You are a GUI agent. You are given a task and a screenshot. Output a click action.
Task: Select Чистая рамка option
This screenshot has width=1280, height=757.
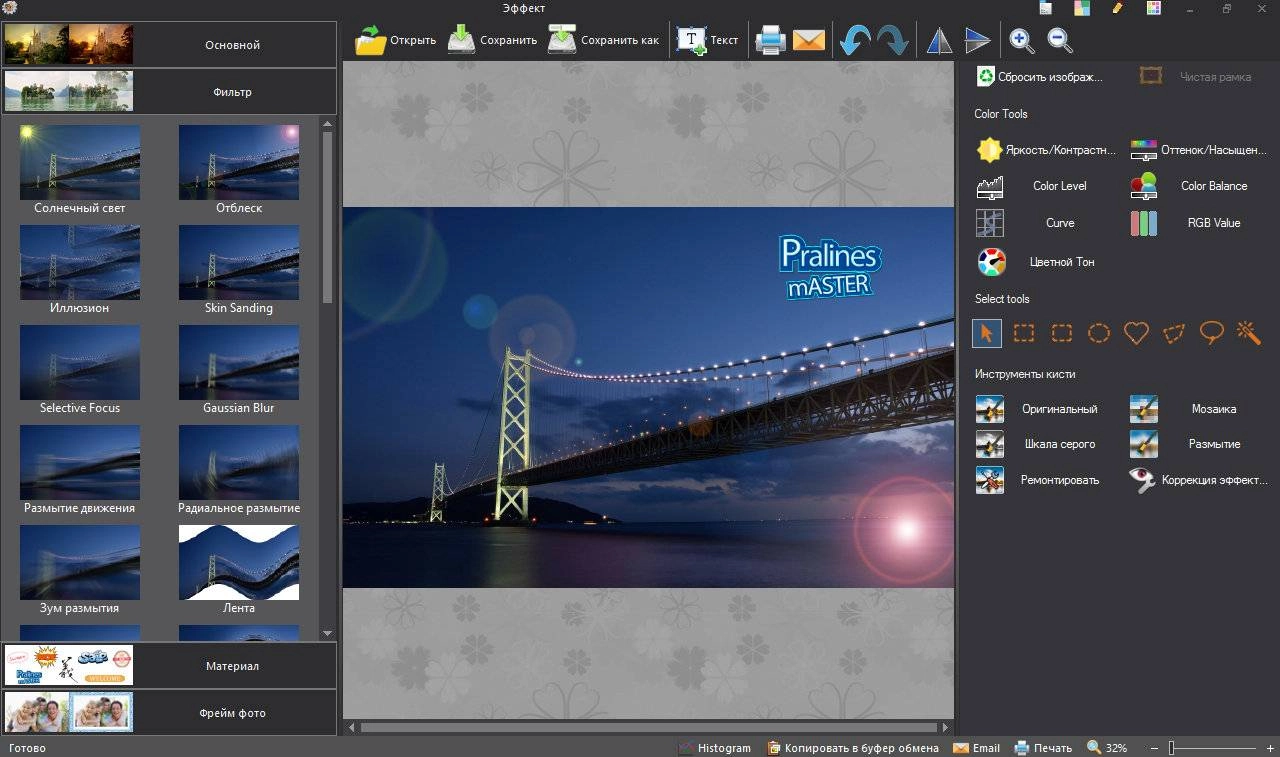pos(1195,76)
